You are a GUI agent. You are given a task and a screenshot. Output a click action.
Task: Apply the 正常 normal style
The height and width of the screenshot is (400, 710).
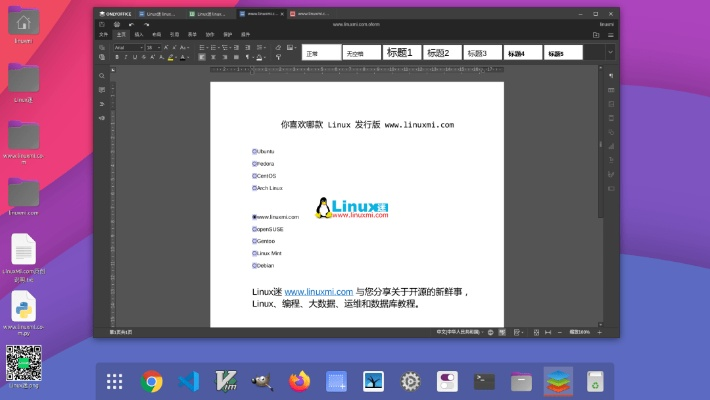(321, 53)
